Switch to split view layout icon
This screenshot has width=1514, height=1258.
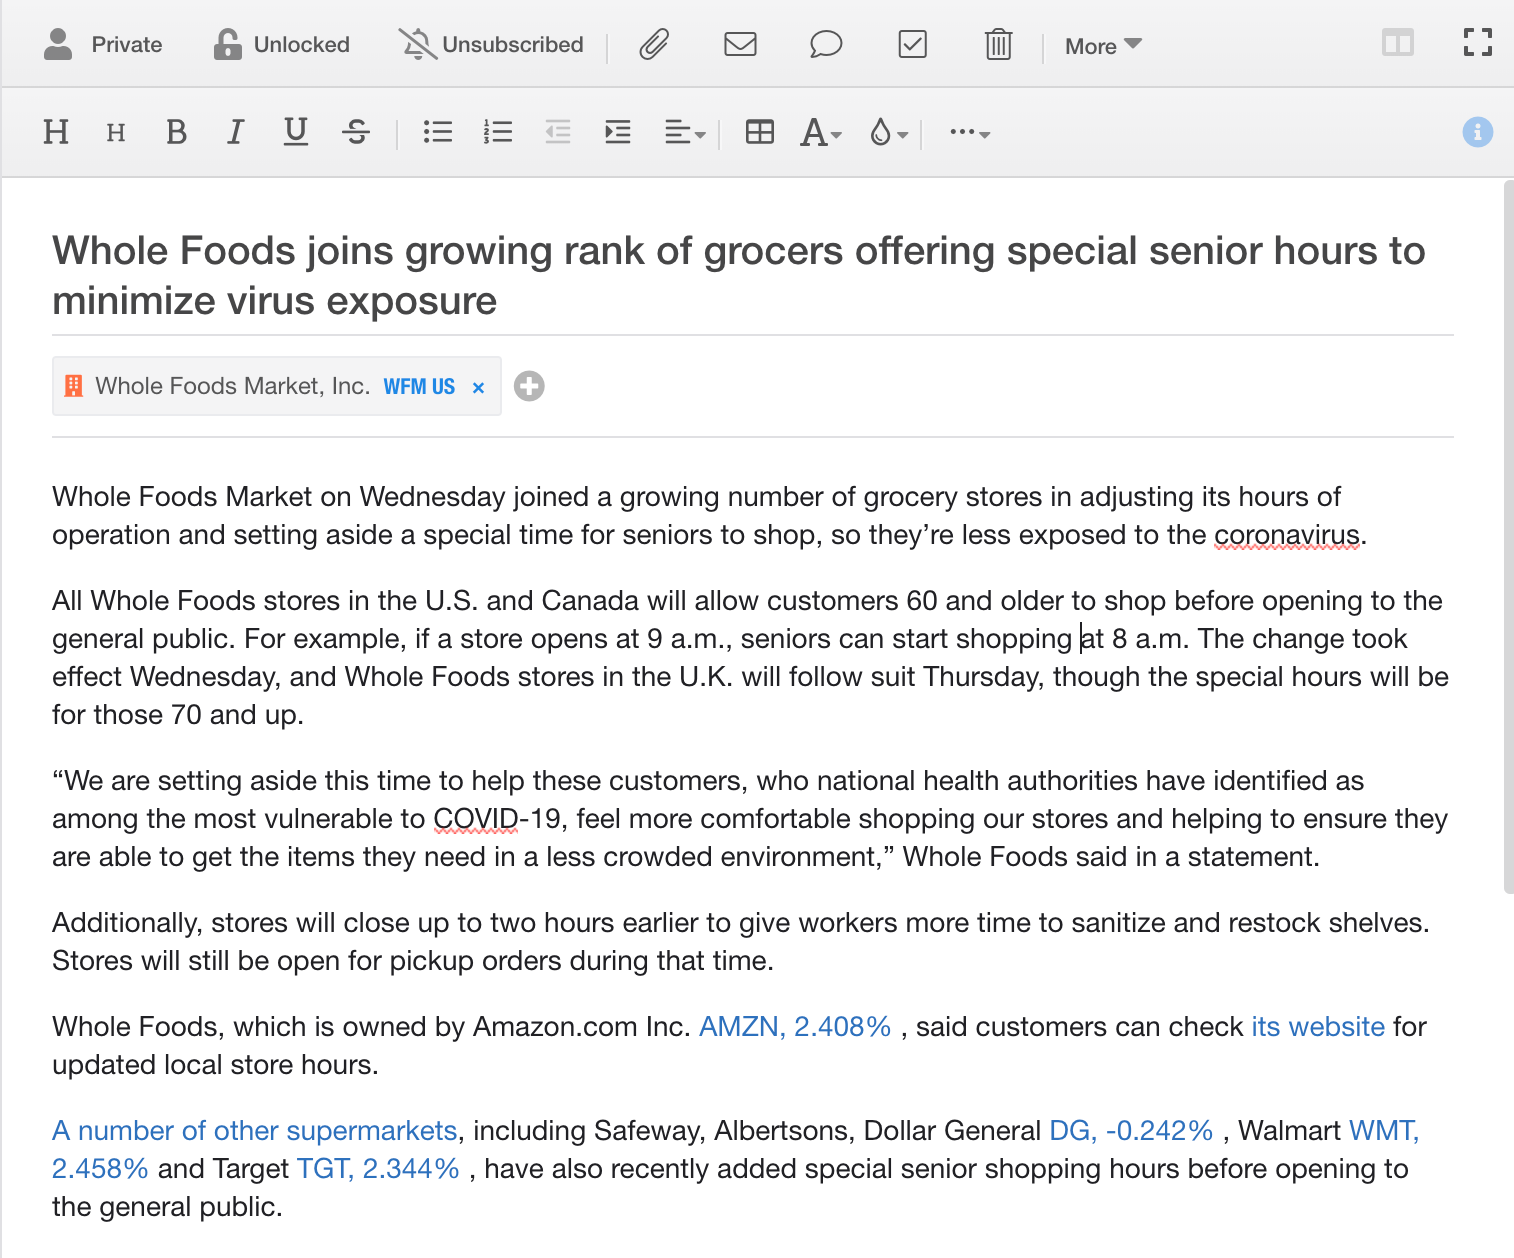(x=1397, y=43)
